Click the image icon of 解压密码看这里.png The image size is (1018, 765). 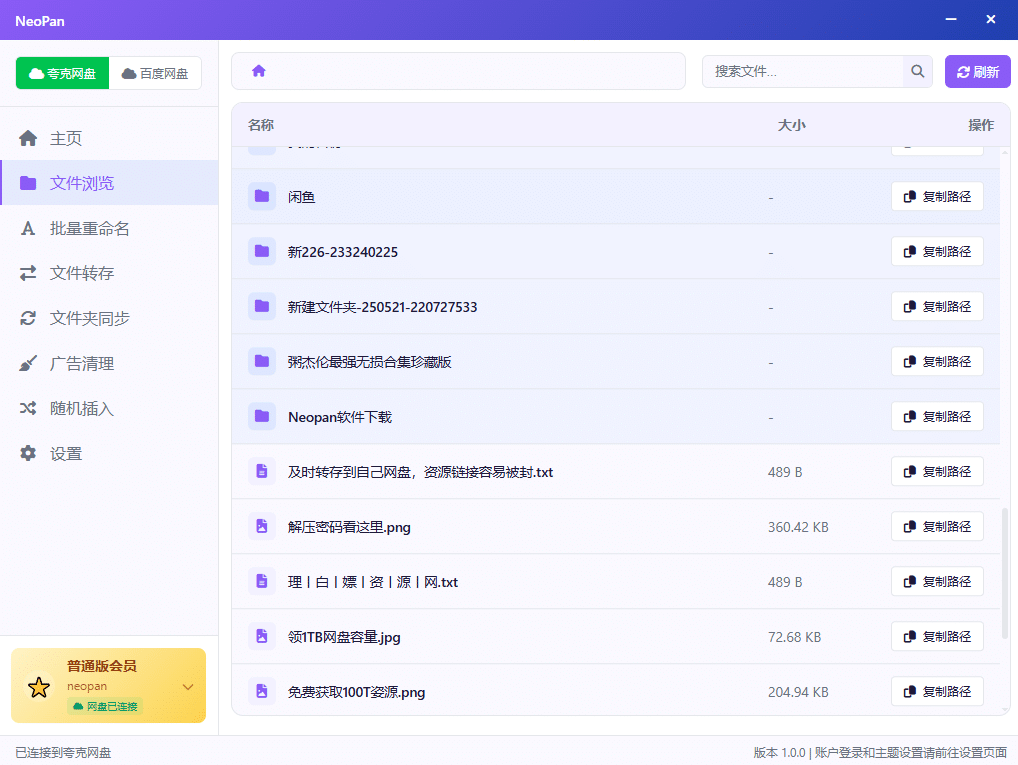262,526
